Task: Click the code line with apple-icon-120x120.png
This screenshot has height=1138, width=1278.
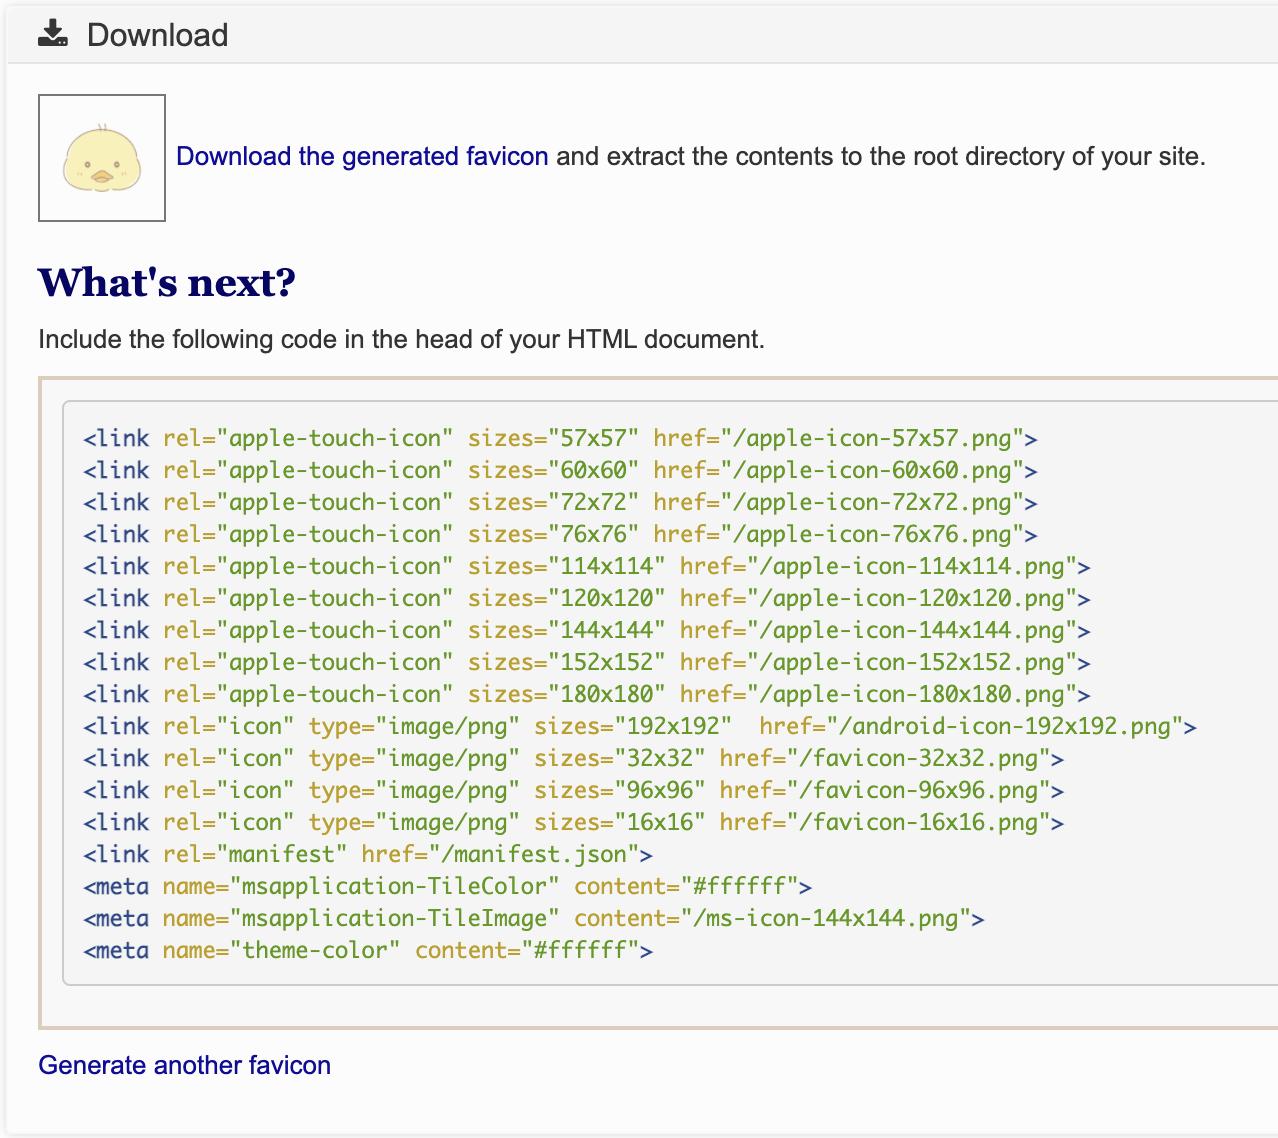Action: [587, 598]
